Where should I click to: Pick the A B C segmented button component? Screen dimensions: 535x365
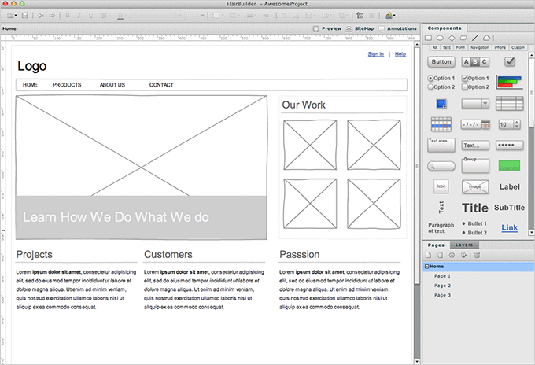tap(475, 62)
